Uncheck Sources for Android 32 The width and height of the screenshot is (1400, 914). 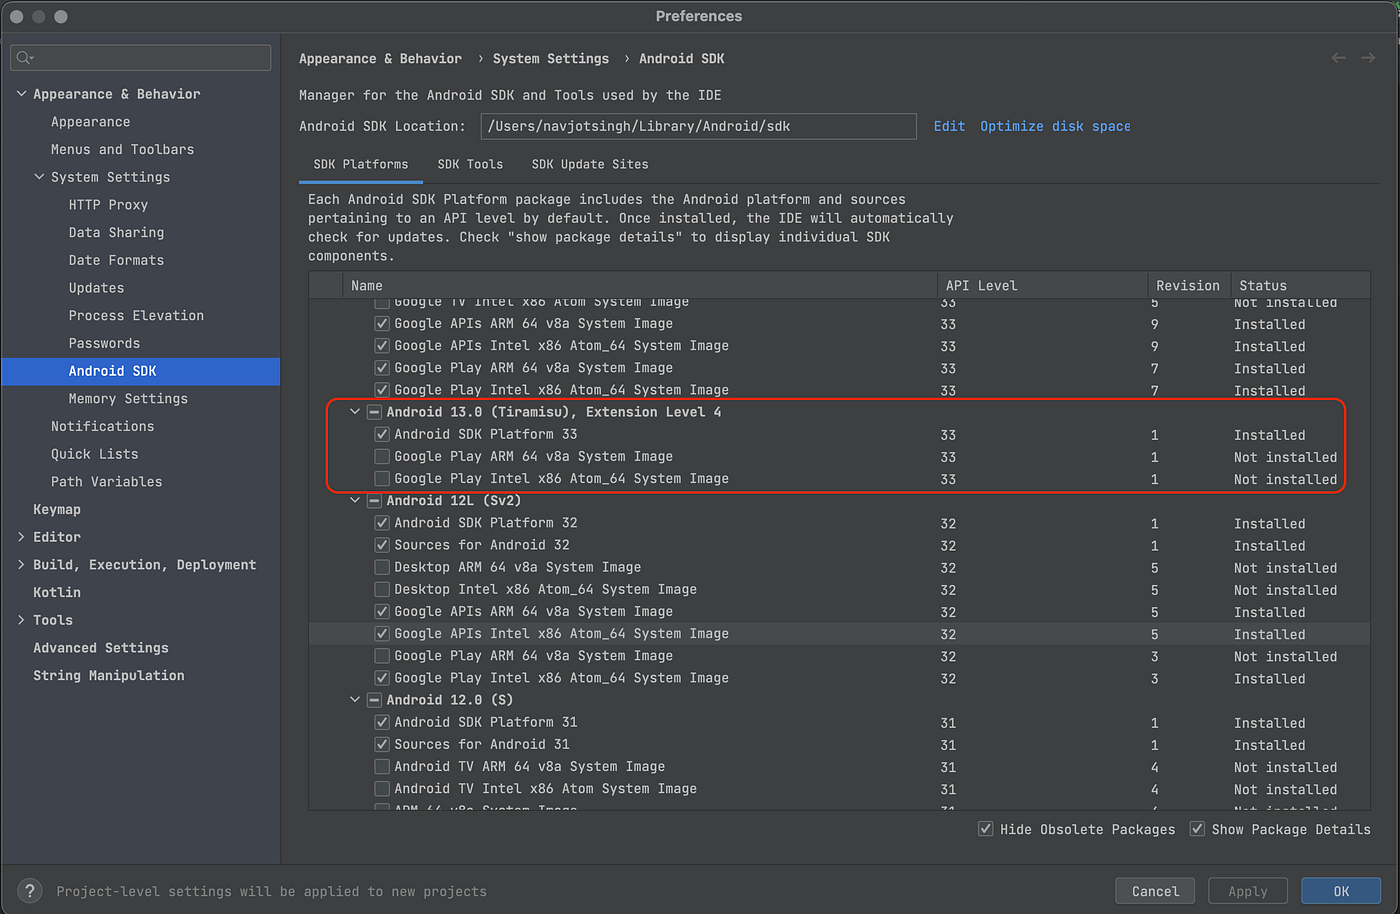pyautogui.click(x=382, y=545)
